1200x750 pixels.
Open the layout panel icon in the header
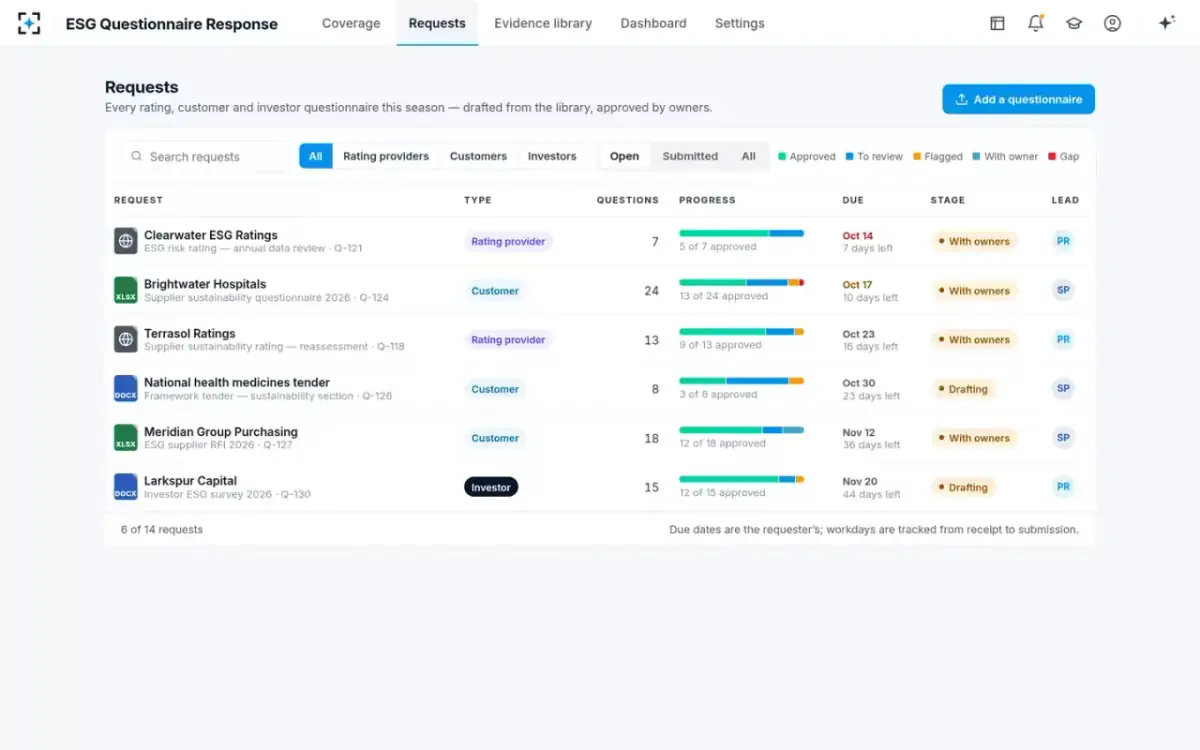click(x=997, y=23)
